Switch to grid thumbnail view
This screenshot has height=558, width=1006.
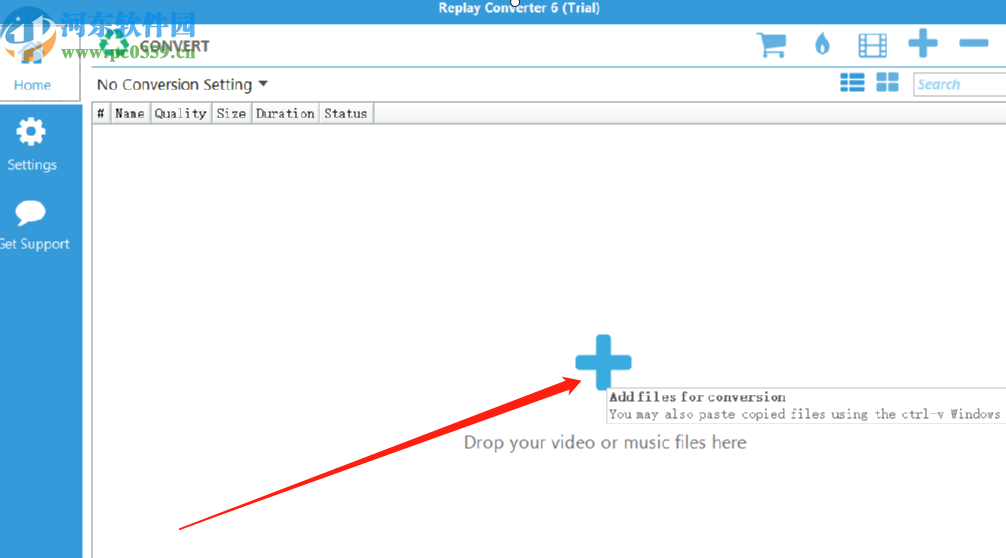click(x=887, y=83)
